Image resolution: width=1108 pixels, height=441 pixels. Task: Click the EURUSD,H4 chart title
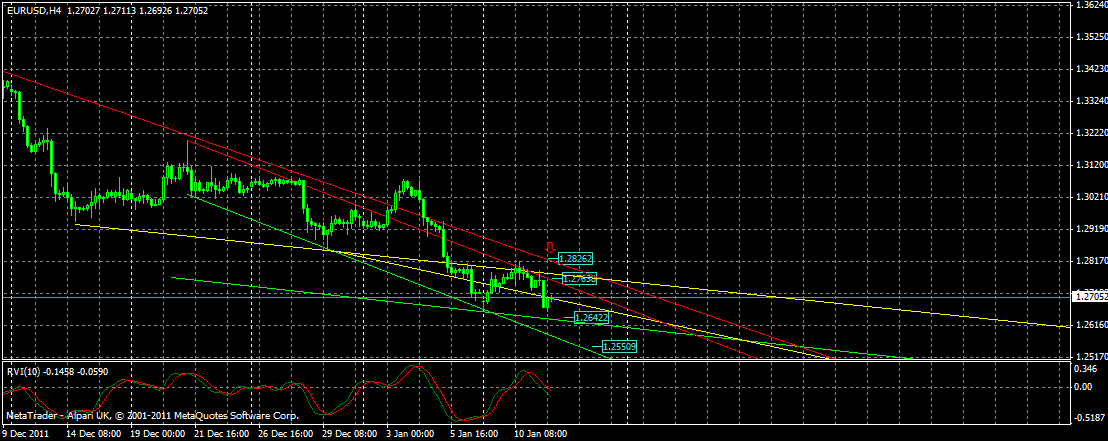tap(33, 11)
